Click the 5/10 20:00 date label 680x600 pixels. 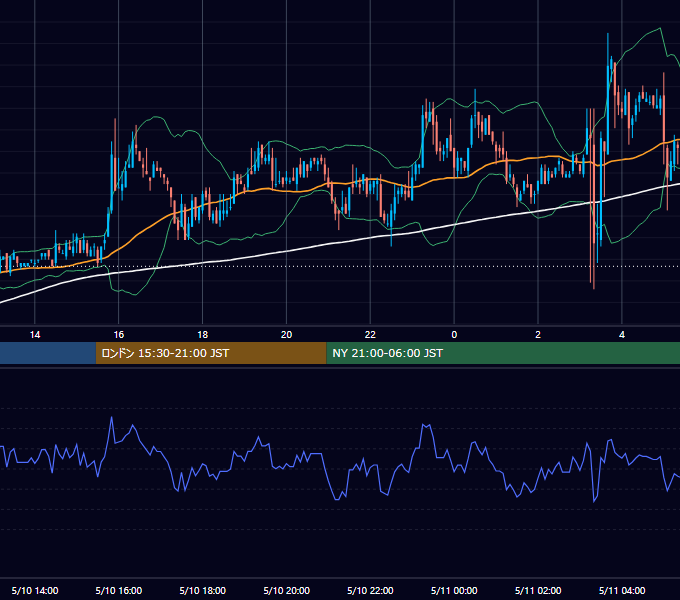(286, 590)
